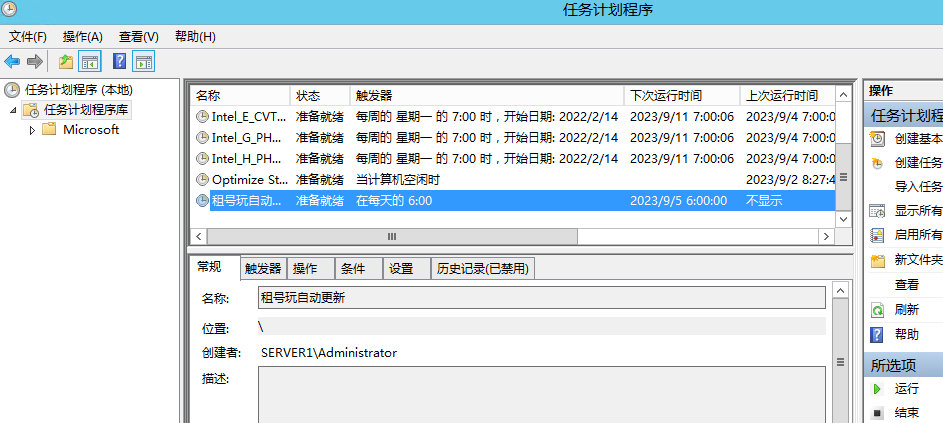The width and height of the screenshot is (943, 423).
Task: Click the 创建者 value SERVER1\Administrator
Action: (329, 353)
